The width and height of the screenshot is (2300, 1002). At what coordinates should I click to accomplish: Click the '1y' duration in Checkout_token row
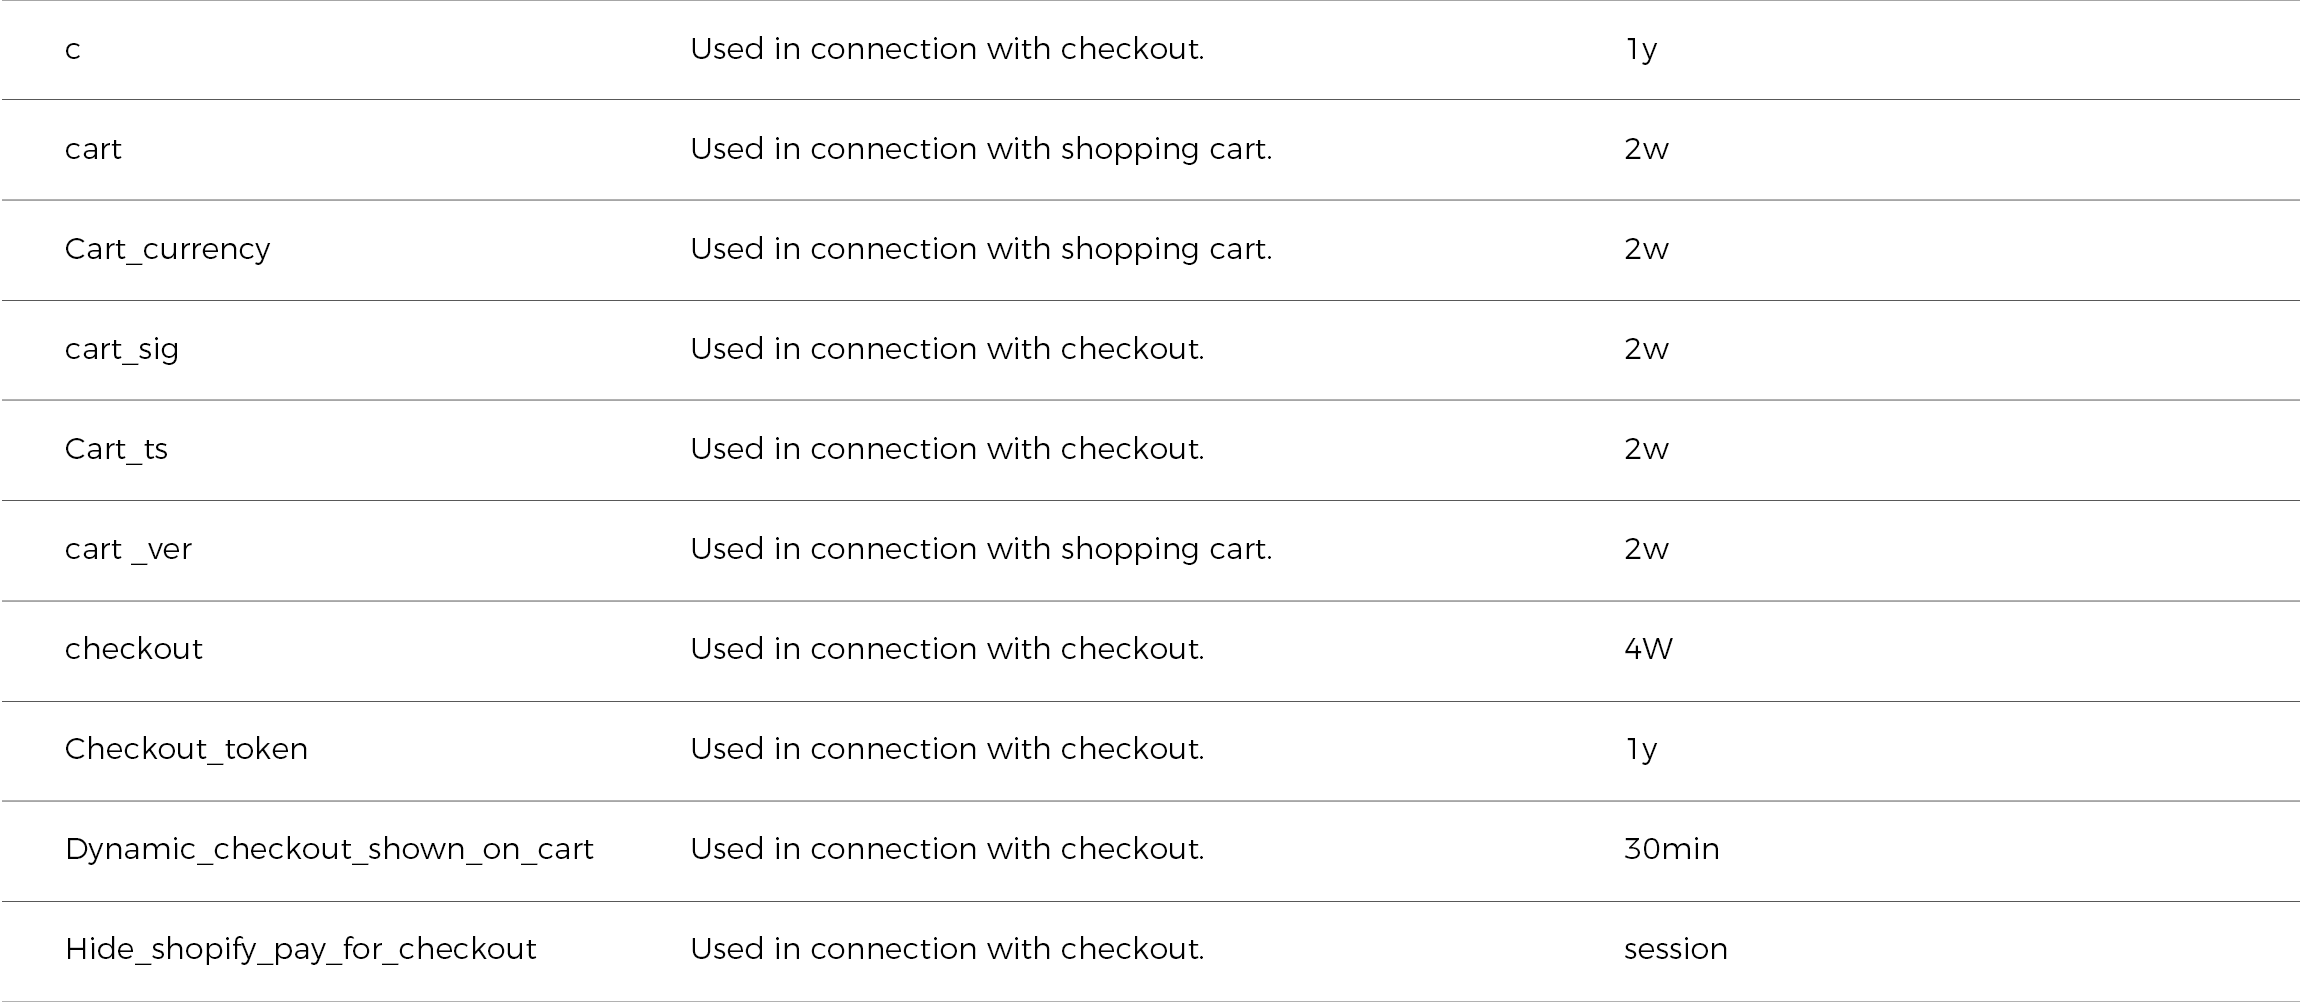click(1641, 749)
